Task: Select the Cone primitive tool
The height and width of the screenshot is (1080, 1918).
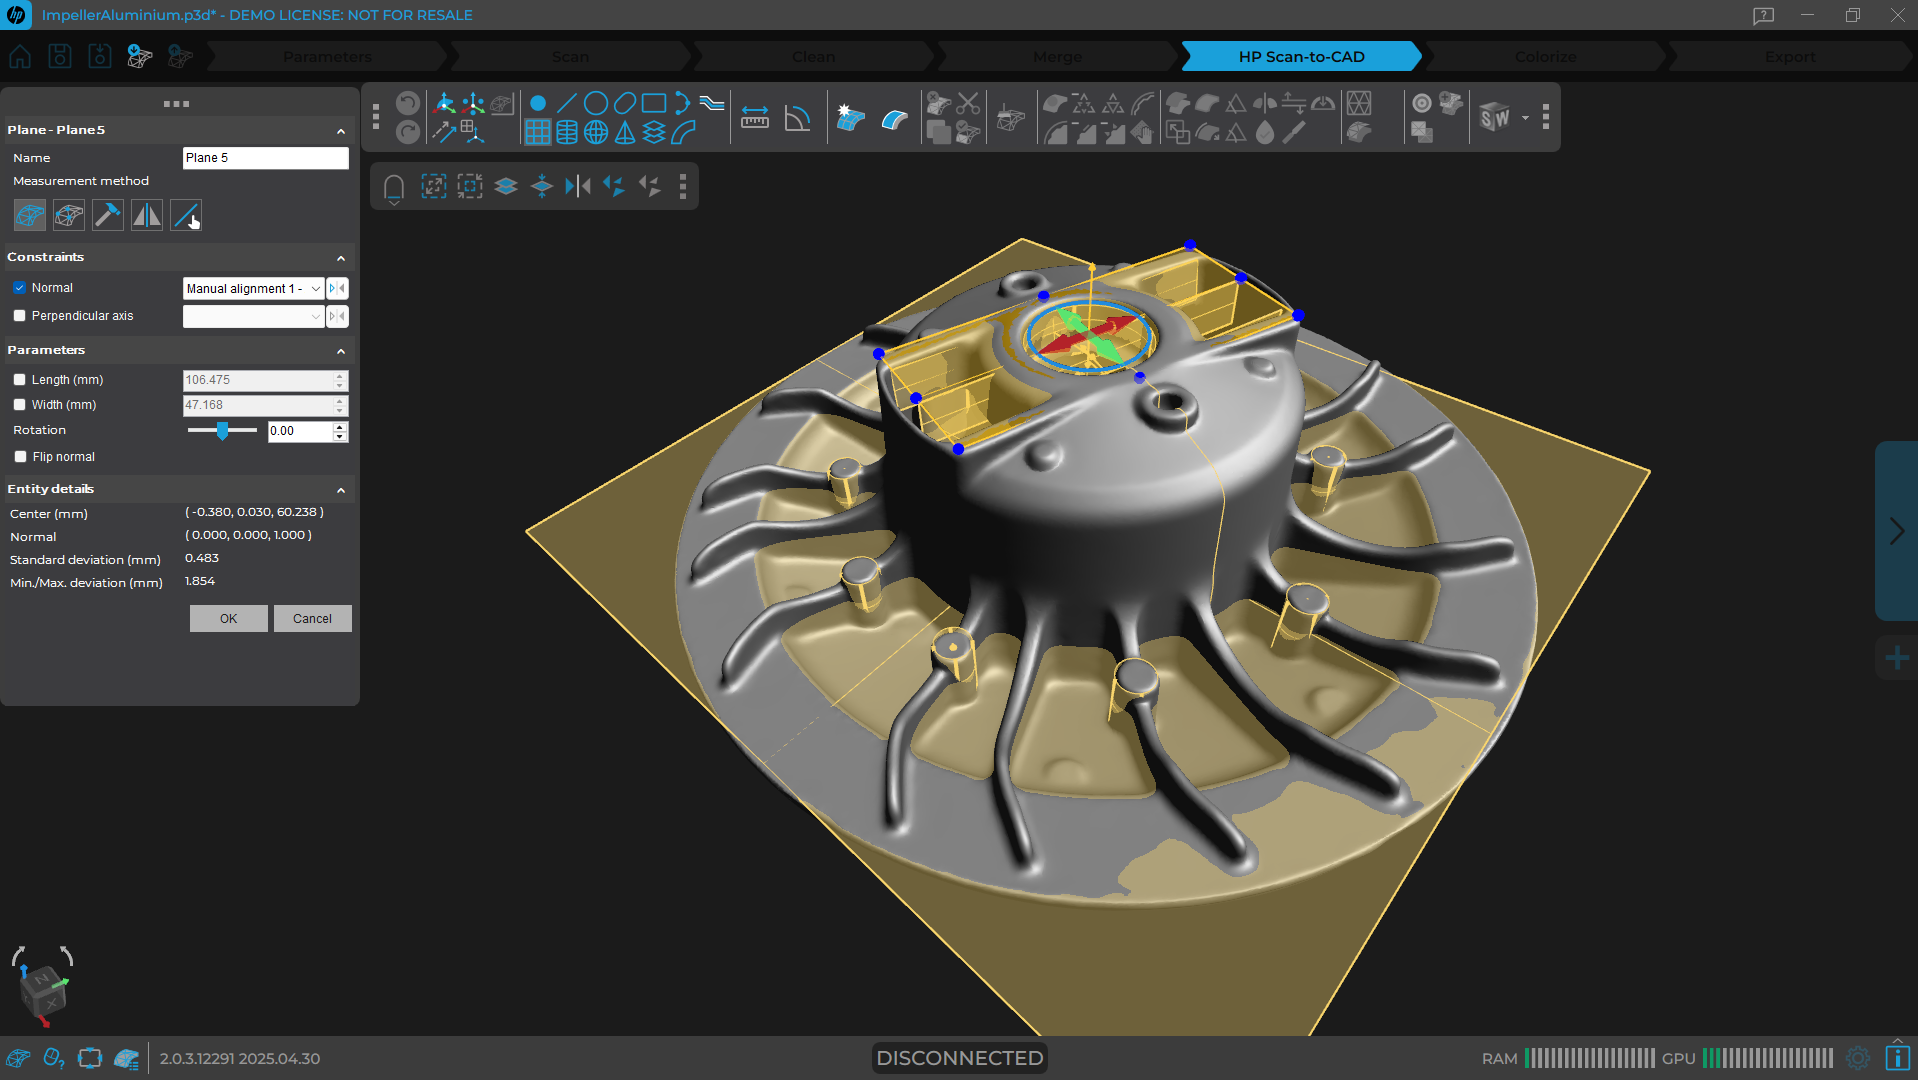Action: click(x=624, y=132)
